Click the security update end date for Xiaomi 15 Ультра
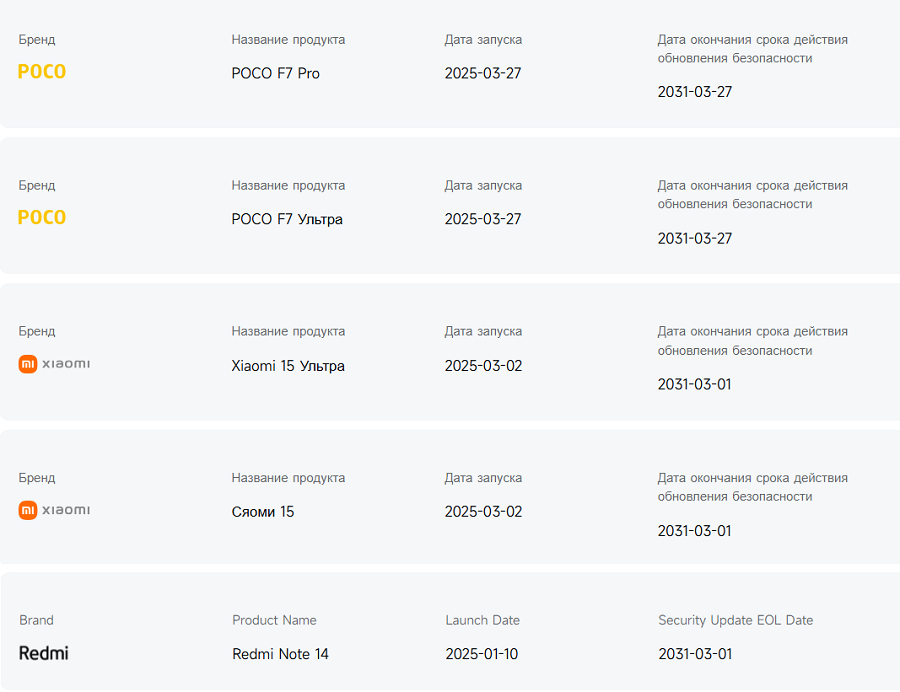This screenshot has width=900, height=692. pos(695,384)
